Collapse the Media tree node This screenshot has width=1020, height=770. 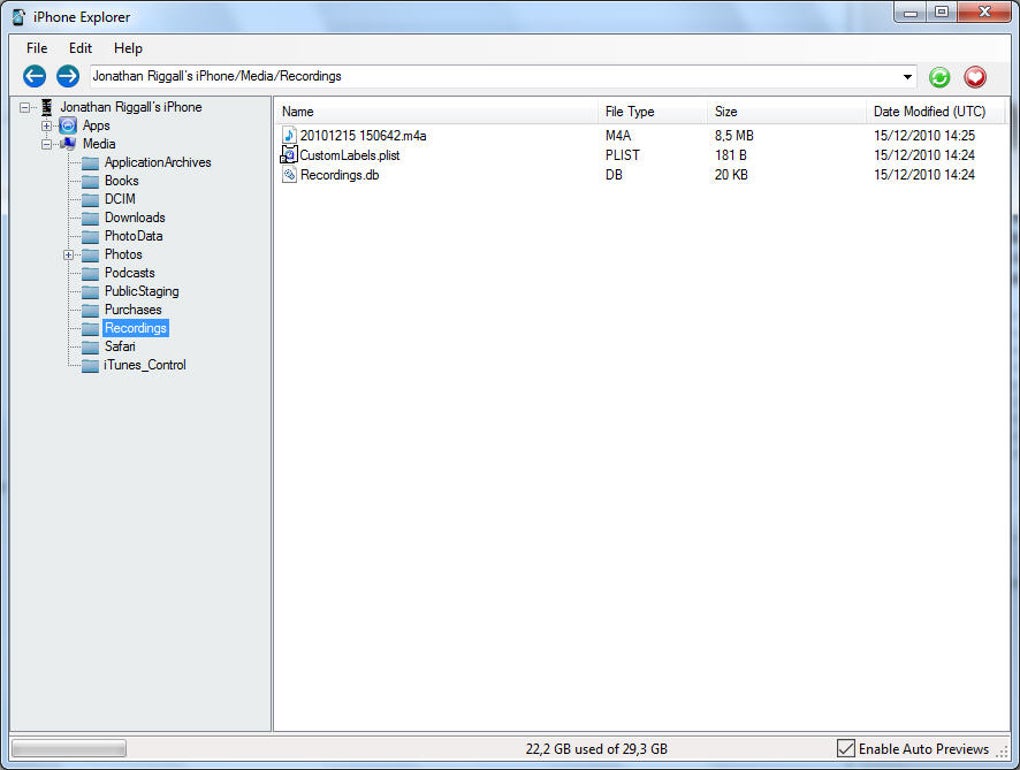point(46,144)
